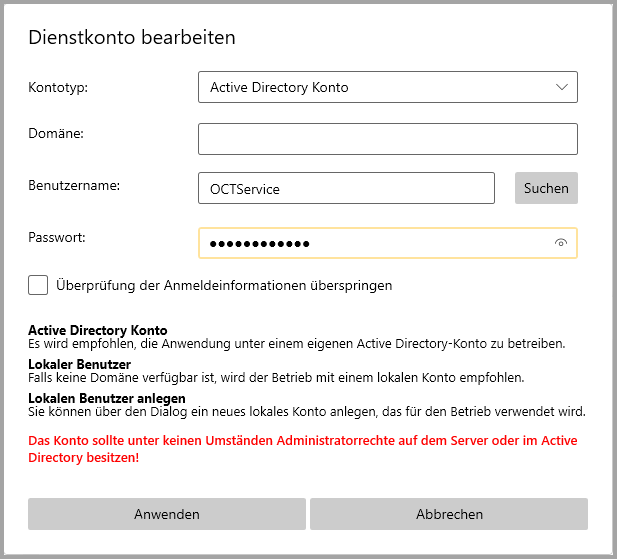Cancel the dialog with Abbrechen
This screenshot has width=617, height=559.
pos(449,514)
